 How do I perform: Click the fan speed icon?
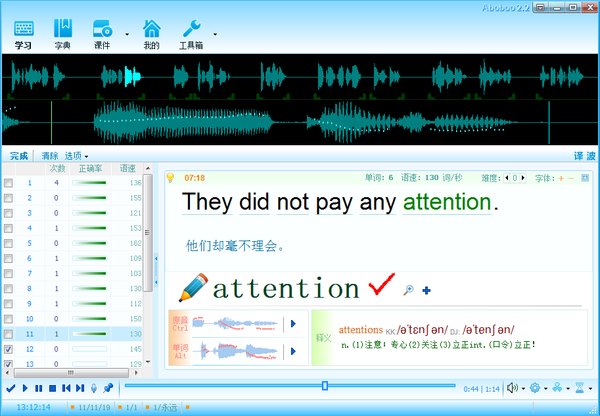tap(557, 388)
